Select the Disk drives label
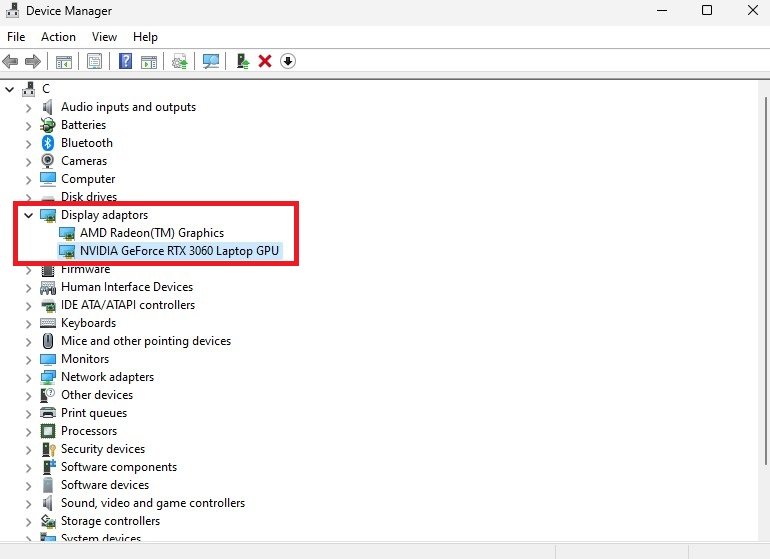The height and width of the screenshot is (559, 770). [x=89, y=196]
